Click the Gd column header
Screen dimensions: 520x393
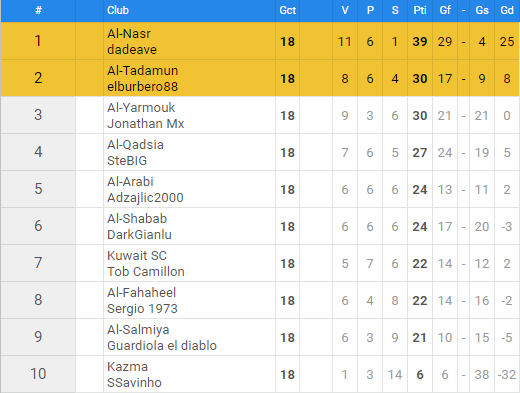507,10
